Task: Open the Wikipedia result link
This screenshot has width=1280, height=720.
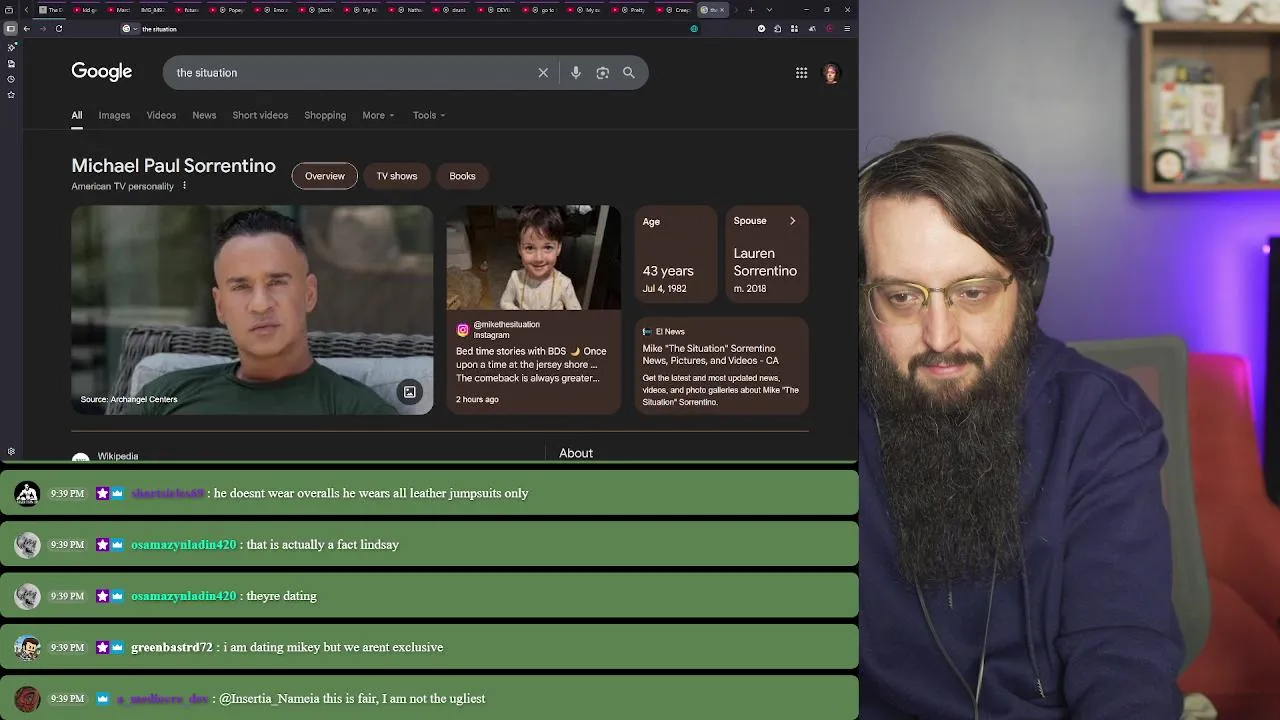Action: (117, 456)
